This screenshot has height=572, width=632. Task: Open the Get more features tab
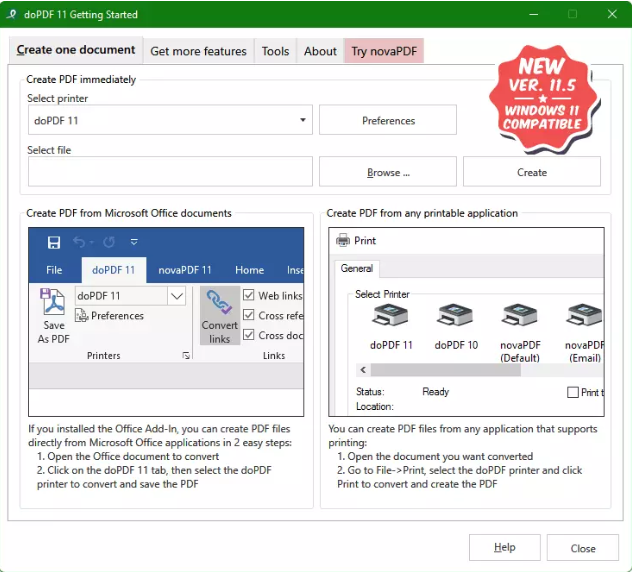click(198, 51)
